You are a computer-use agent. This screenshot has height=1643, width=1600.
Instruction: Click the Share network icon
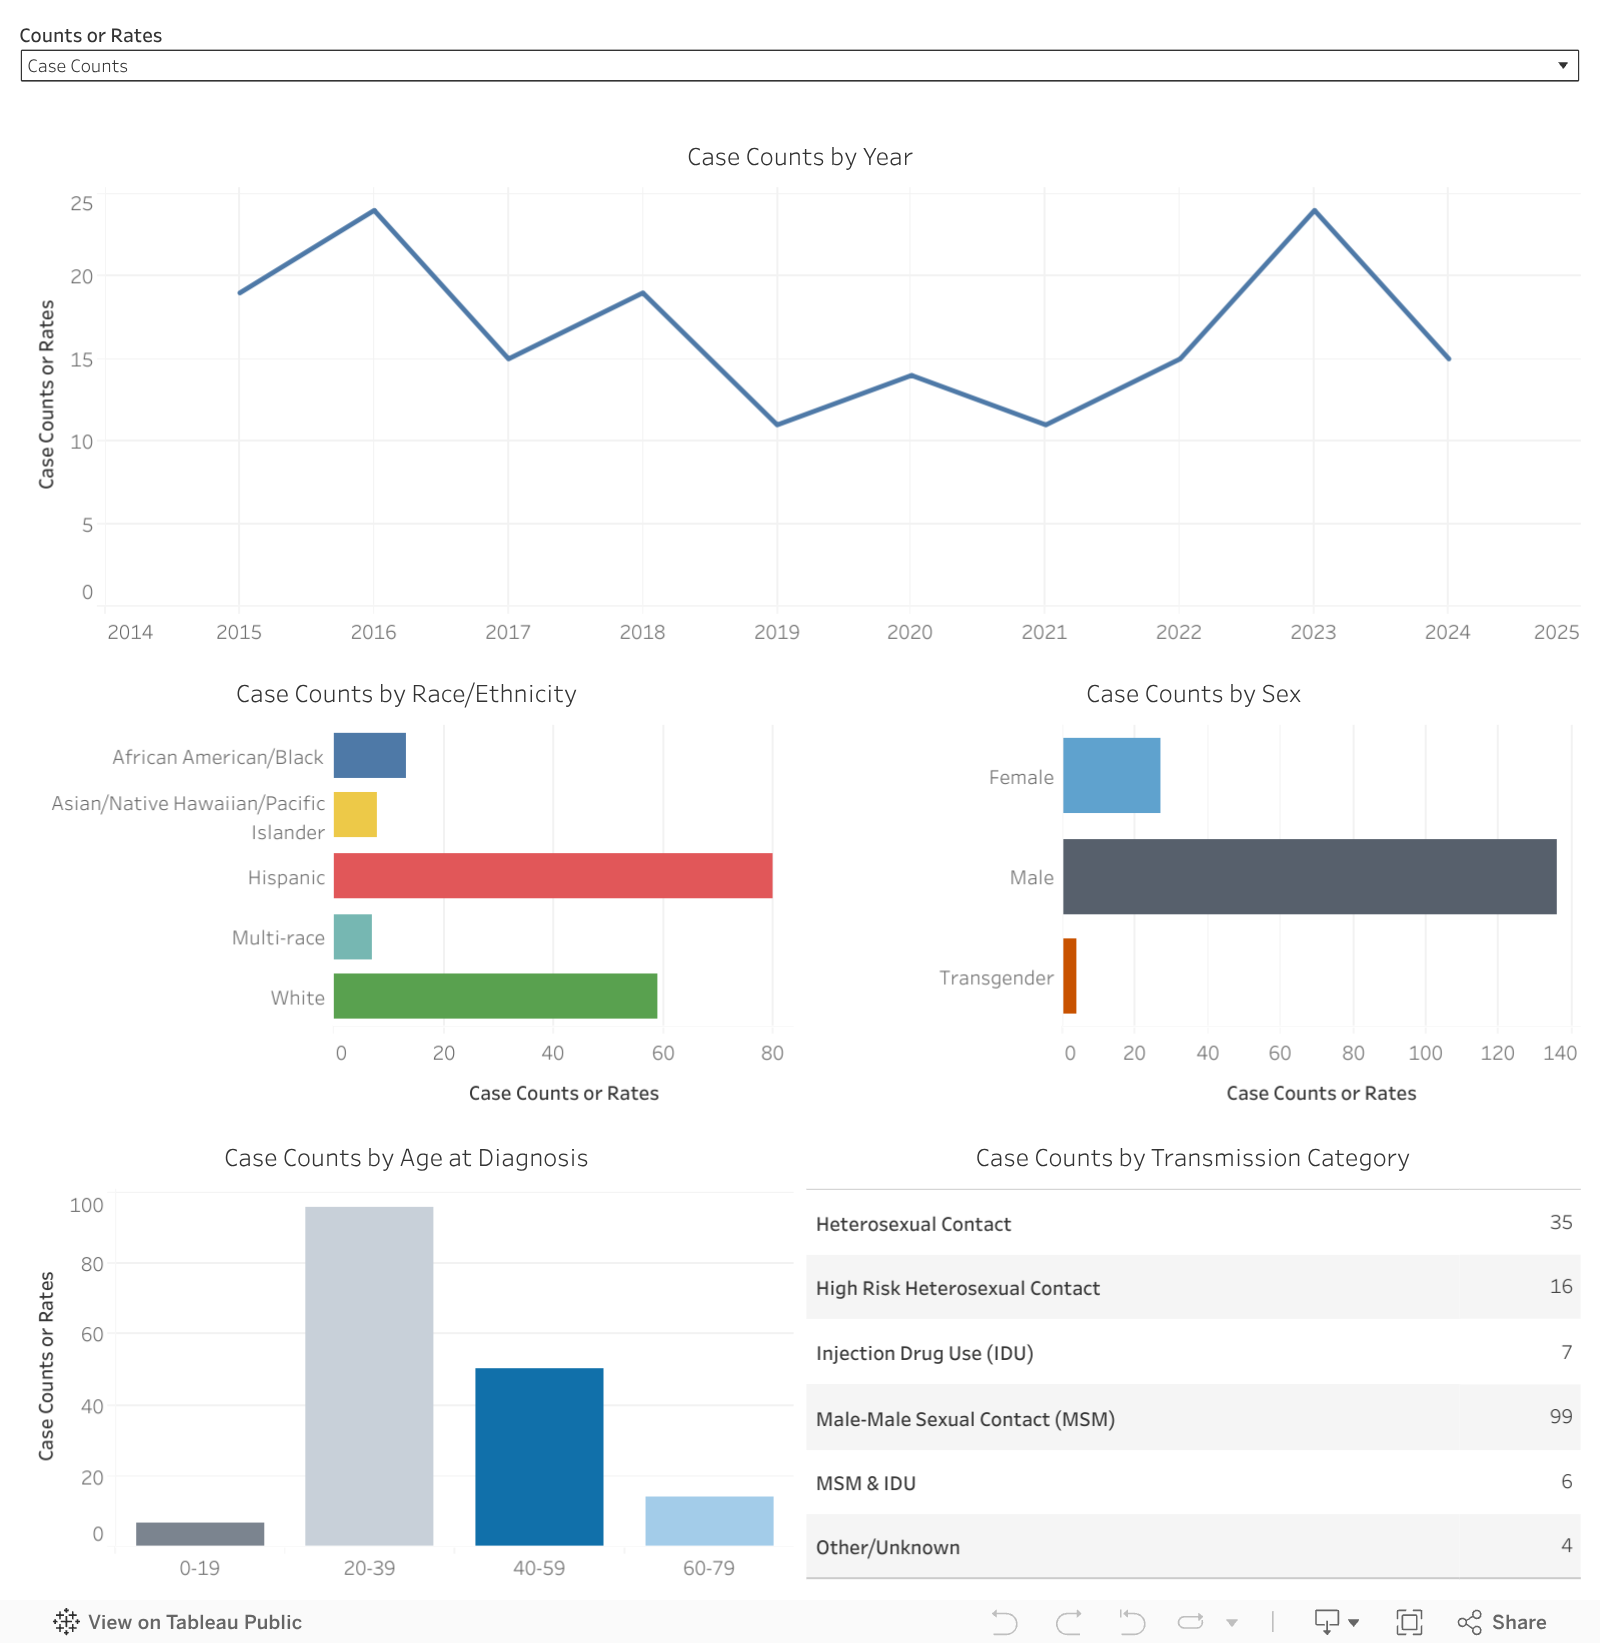pos(1470,1622)
